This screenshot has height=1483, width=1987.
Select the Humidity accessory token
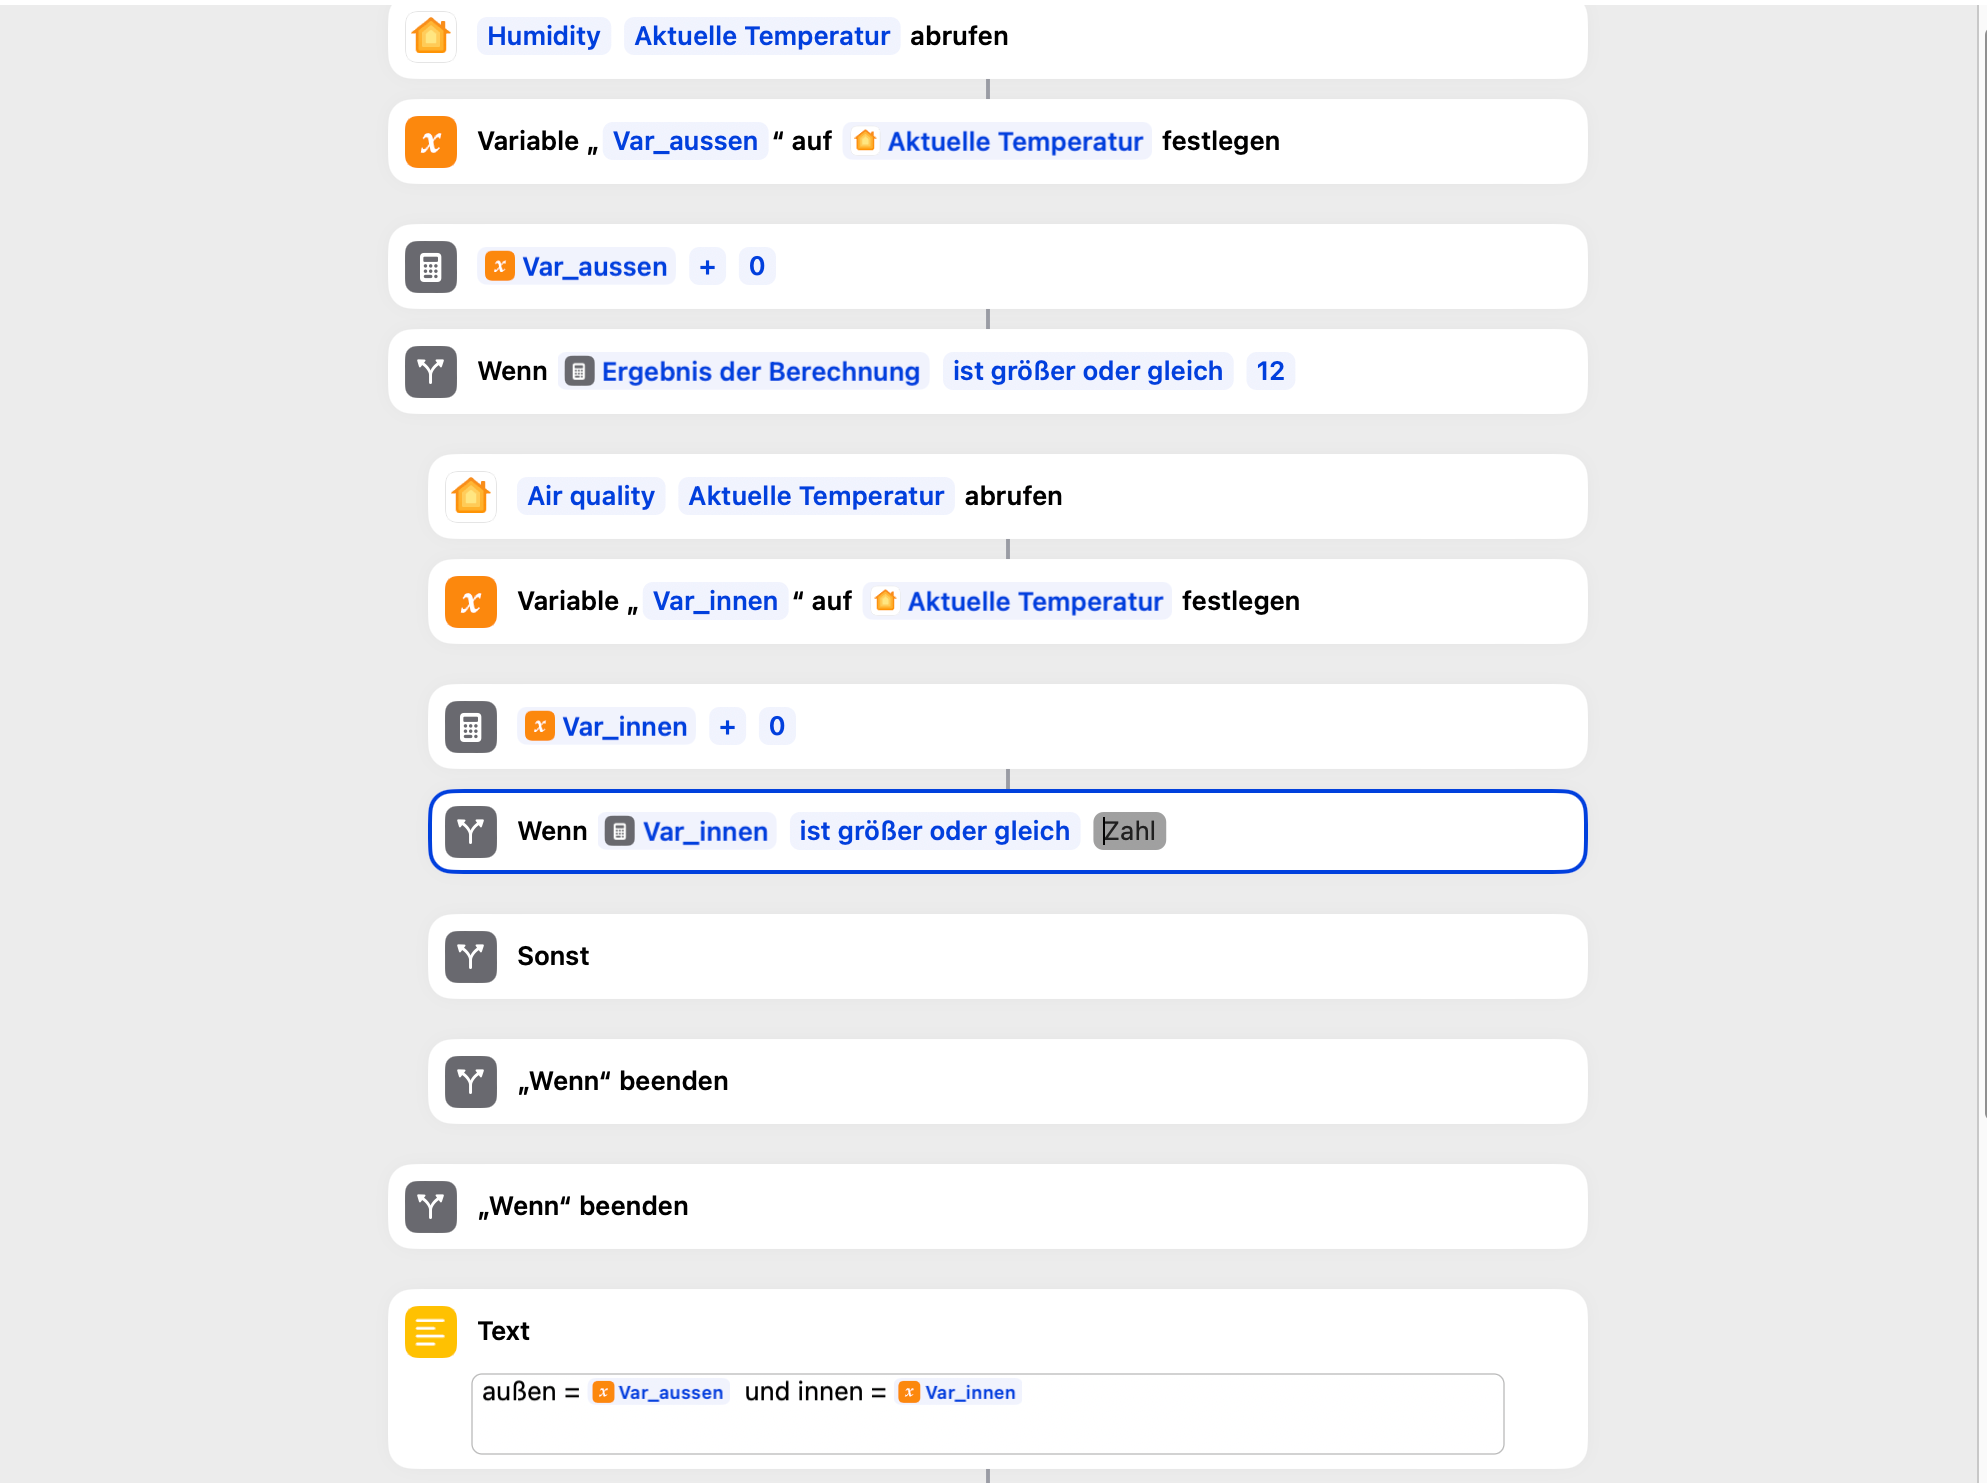coord(543,36)
